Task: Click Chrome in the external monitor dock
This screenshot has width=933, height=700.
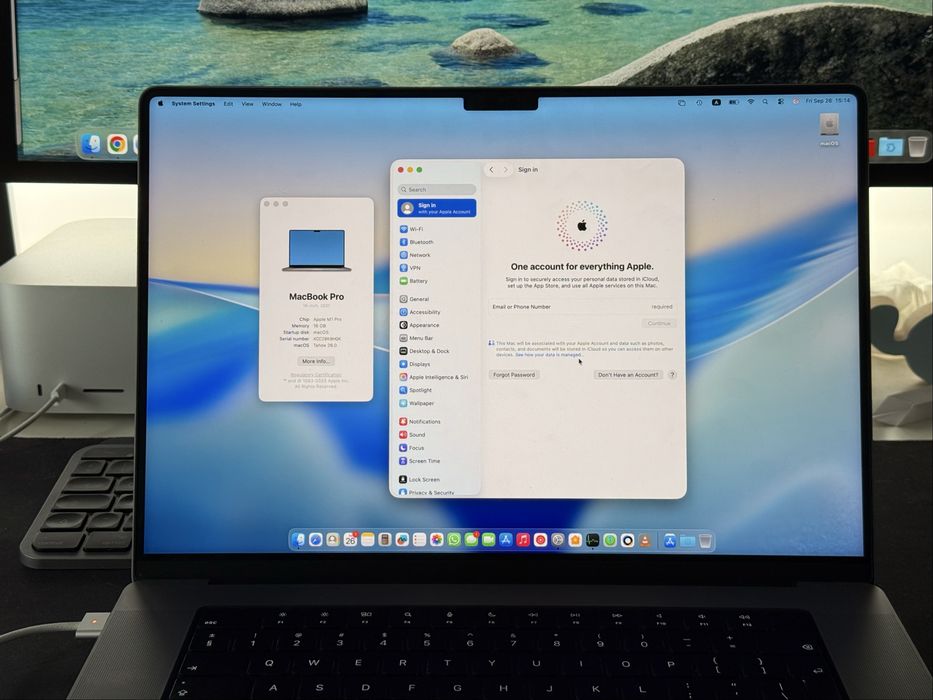Action: point(117,144)
